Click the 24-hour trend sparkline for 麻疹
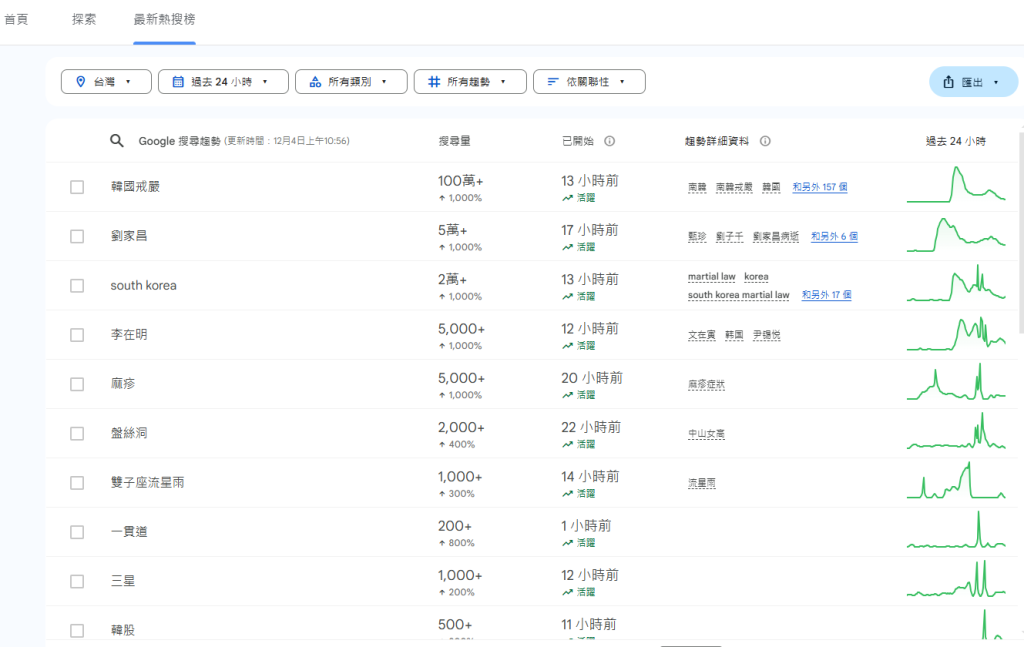The image size is (1024, 647). pos(956,383)
